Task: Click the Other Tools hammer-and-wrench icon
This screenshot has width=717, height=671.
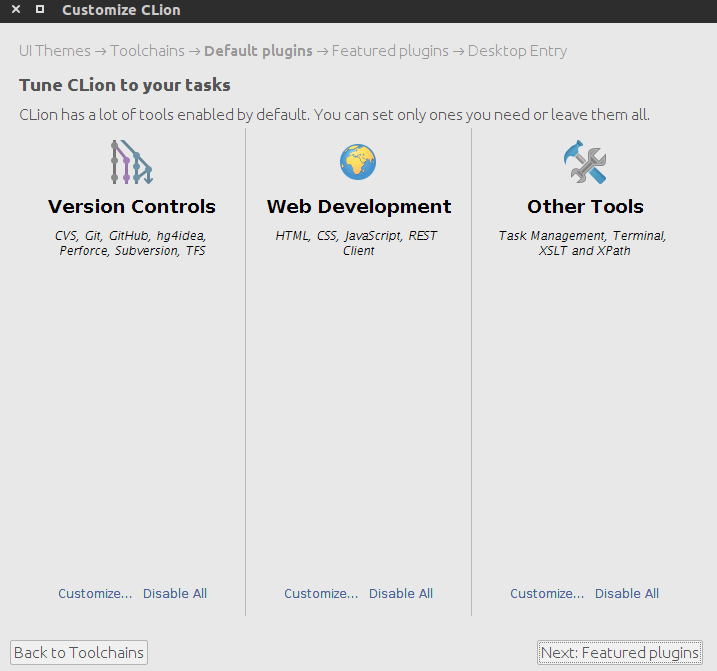Action: pyautogui.click(x=585, y=162)
